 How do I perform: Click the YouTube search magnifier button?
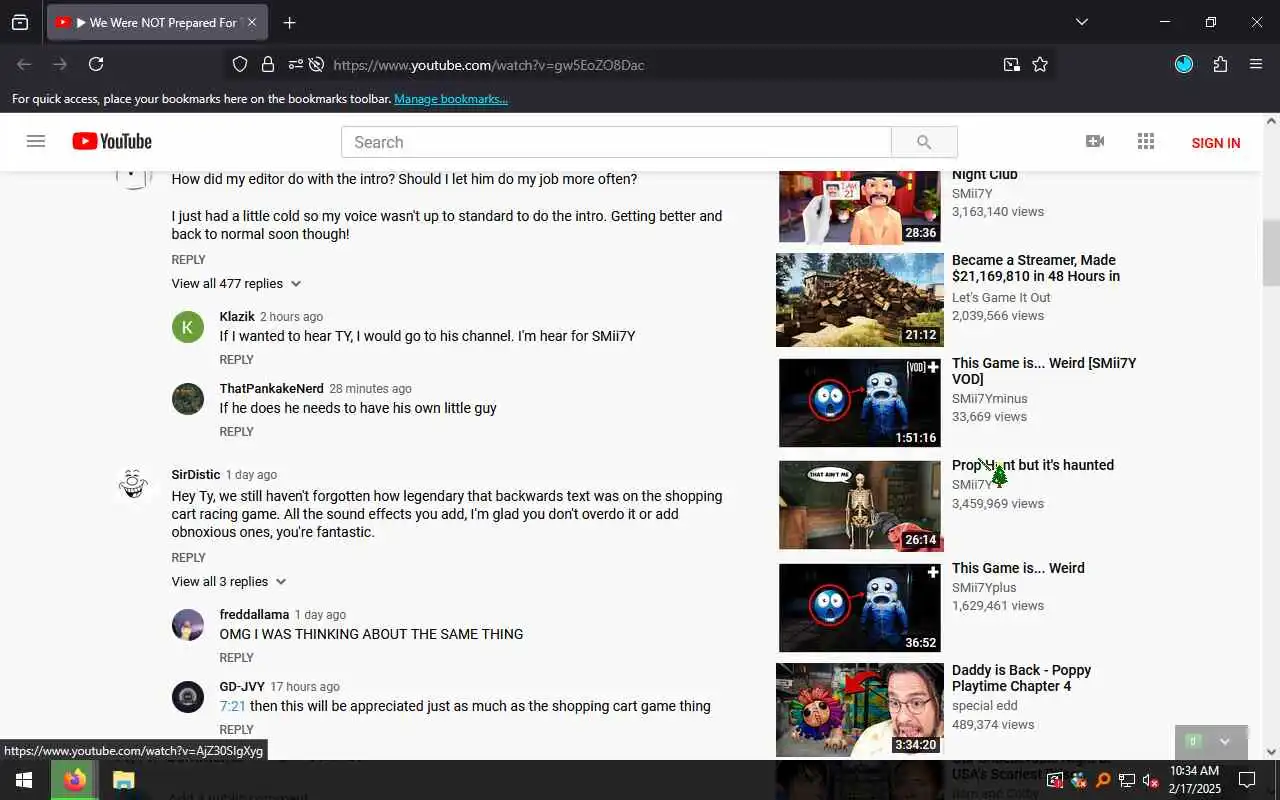click(924, 142)
